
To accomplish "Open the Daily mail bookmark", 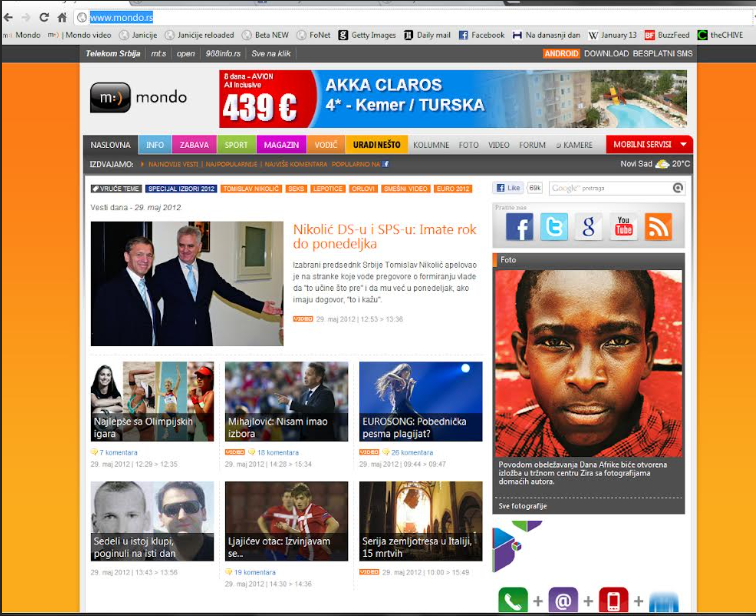I will pos(427,35).
